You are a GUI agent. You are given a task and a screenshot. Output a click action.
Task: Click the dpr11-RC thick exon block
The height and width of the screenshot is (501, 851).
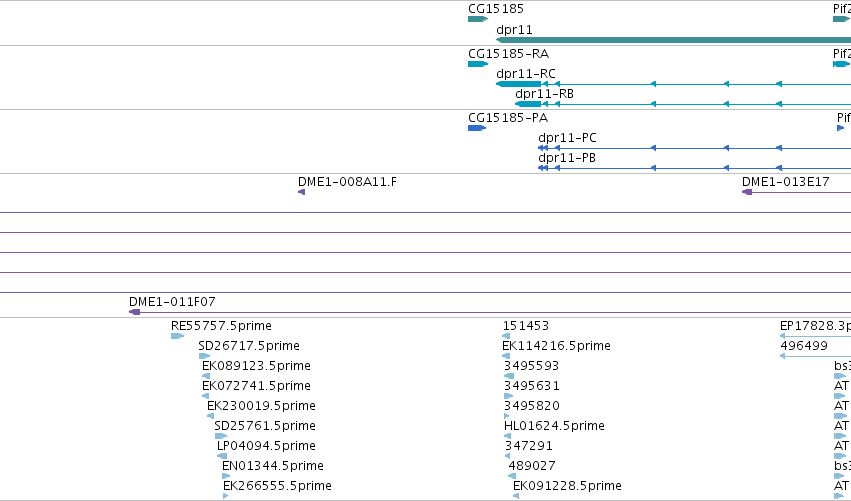[x=518, y=84]
